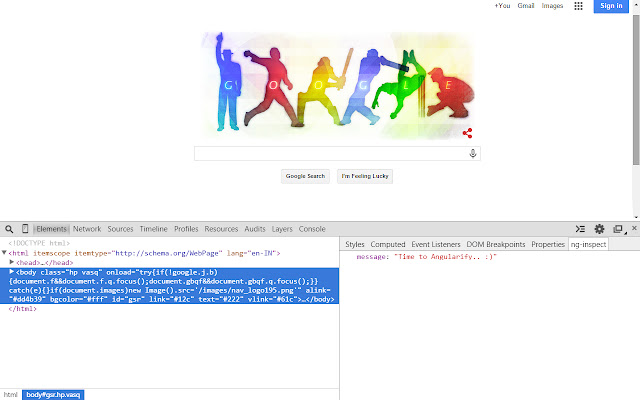Open the DevTools settings gear
This screenshot has height=400, width=640.
[x=600, y=229]
